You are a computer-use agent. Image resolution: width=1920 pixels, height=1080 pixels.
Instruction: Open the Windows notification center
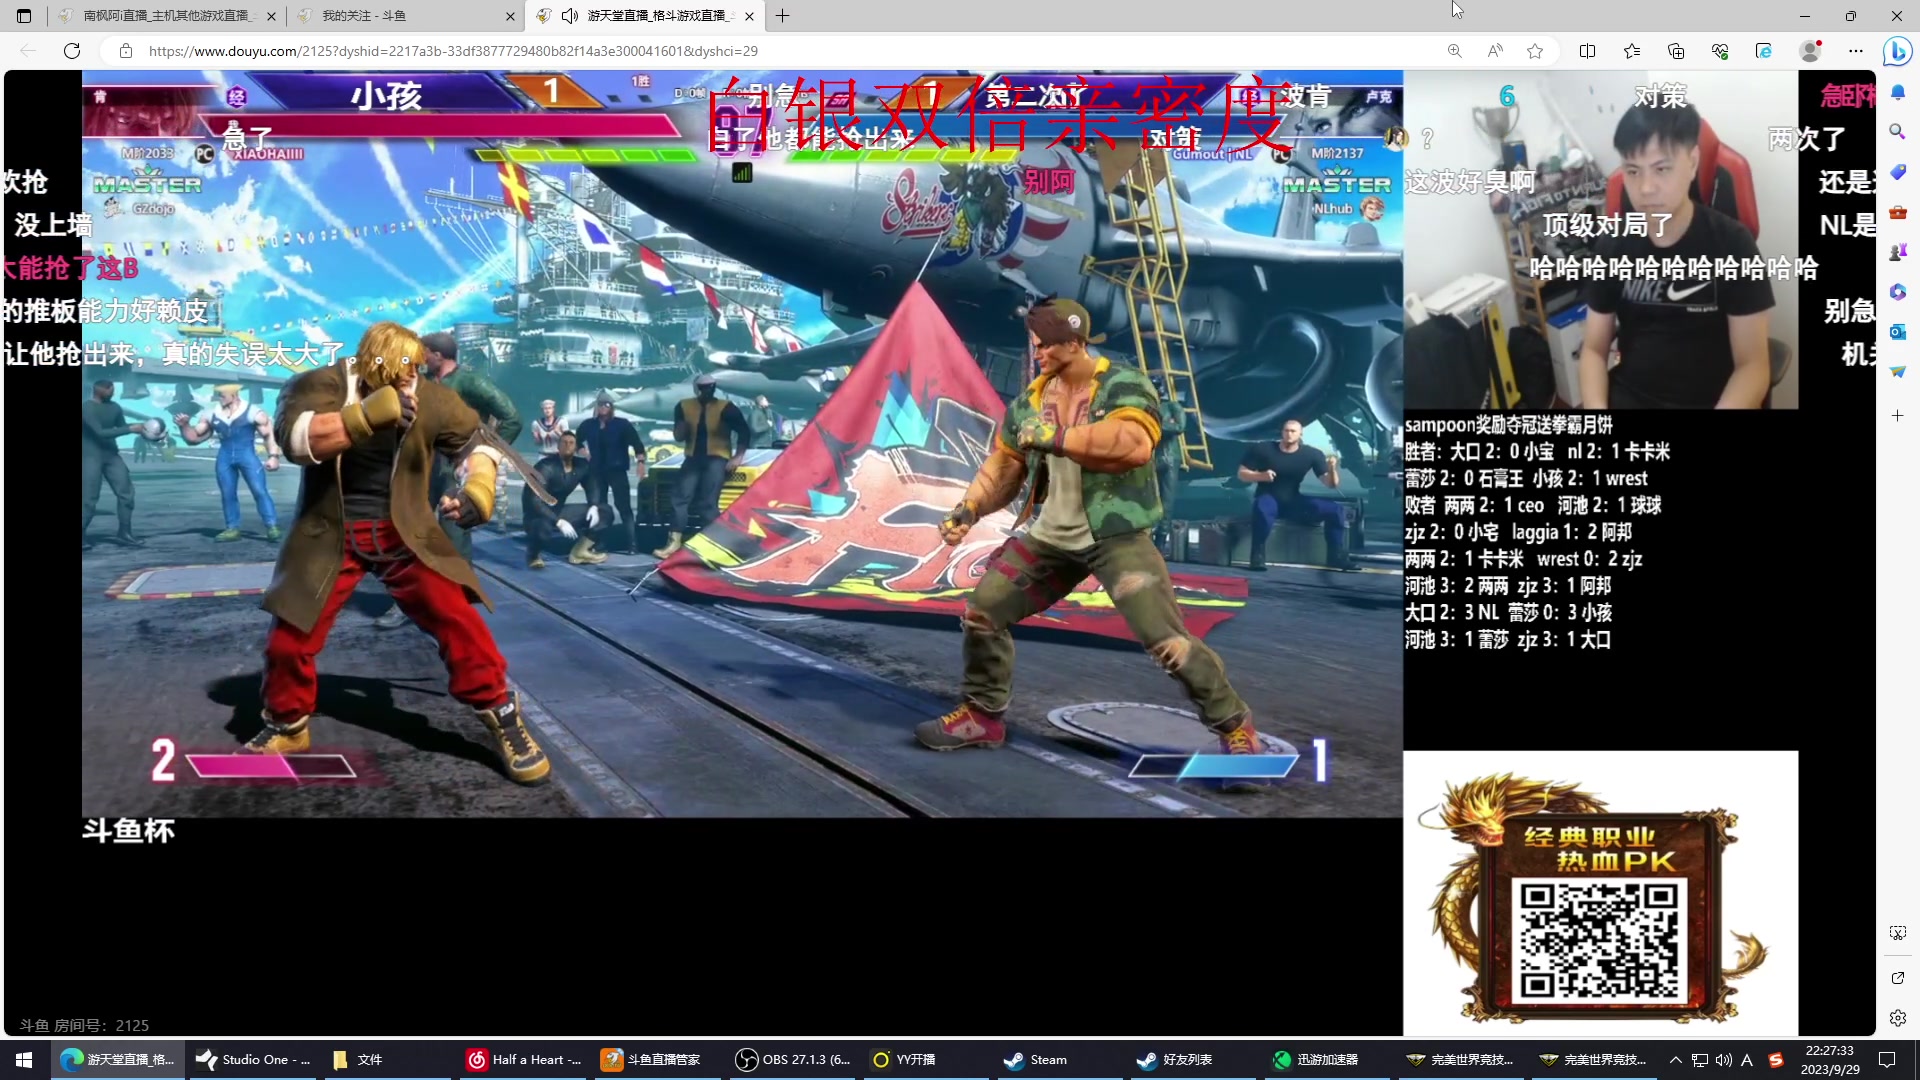[1887, 1060]
